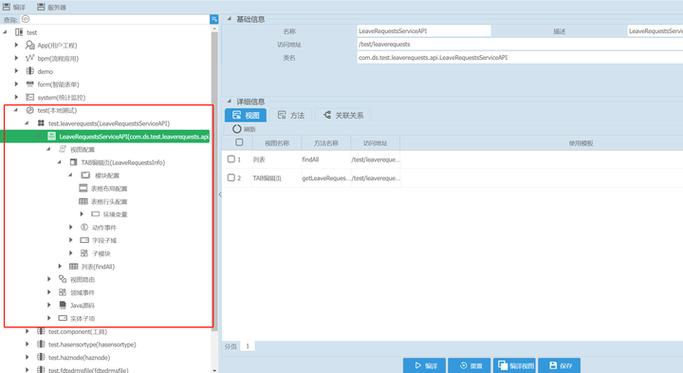Switch to the 关联关系 tab
This screenshot has height=373, width=683.
click(343, 115)
